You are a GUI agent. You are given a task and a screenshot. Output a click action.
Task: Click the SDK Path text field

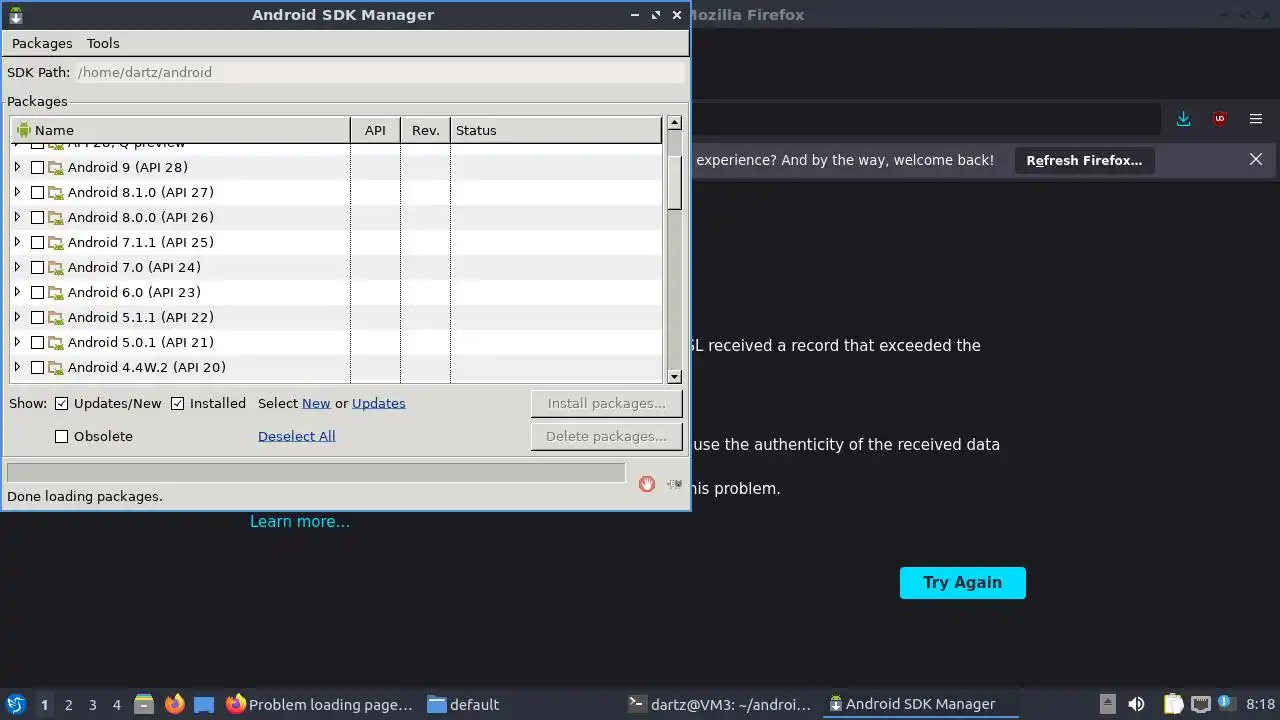(x=380, y=72)
